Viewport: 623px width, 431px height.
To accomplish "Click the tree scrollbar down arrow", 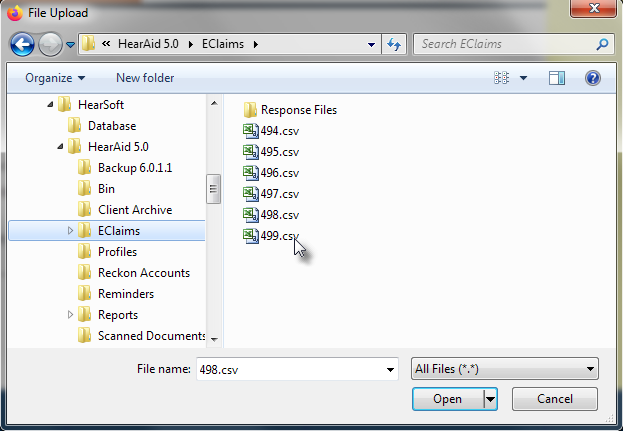I will point(214,340).
